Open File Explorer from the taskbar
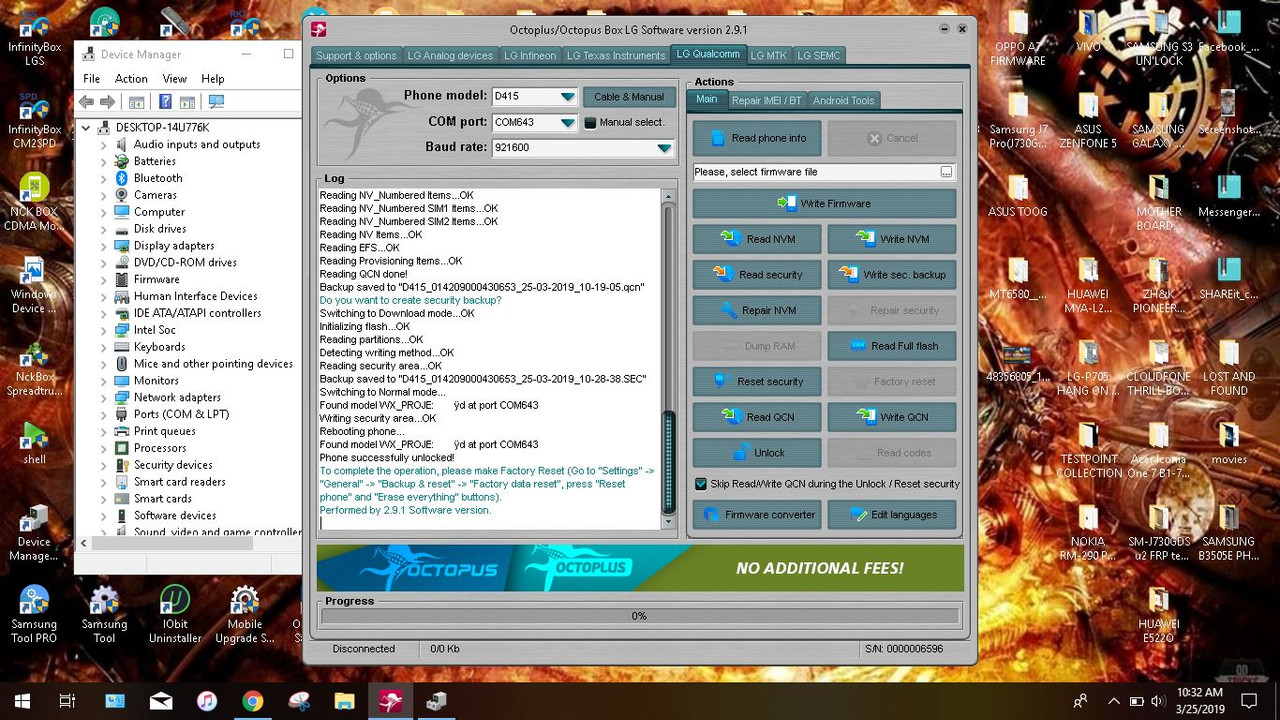This screenshot has width=1280, height=720. (x=344, y=701)
